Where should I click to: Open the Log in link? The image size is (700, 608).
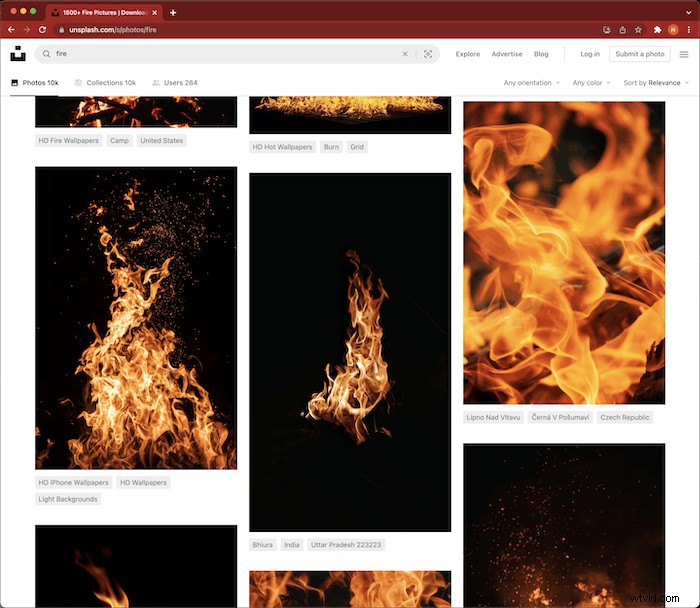[590, 54]
